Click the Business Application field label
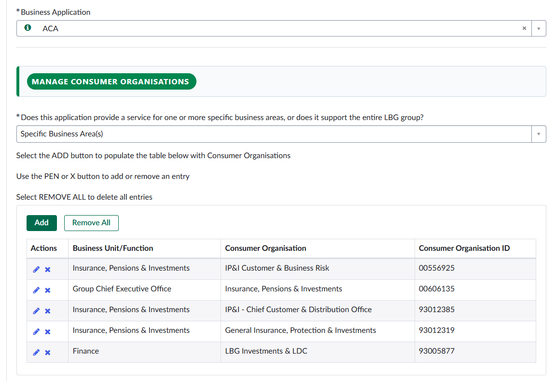Image resolution: width=556 pixels, height=381 pixels. 54,12
